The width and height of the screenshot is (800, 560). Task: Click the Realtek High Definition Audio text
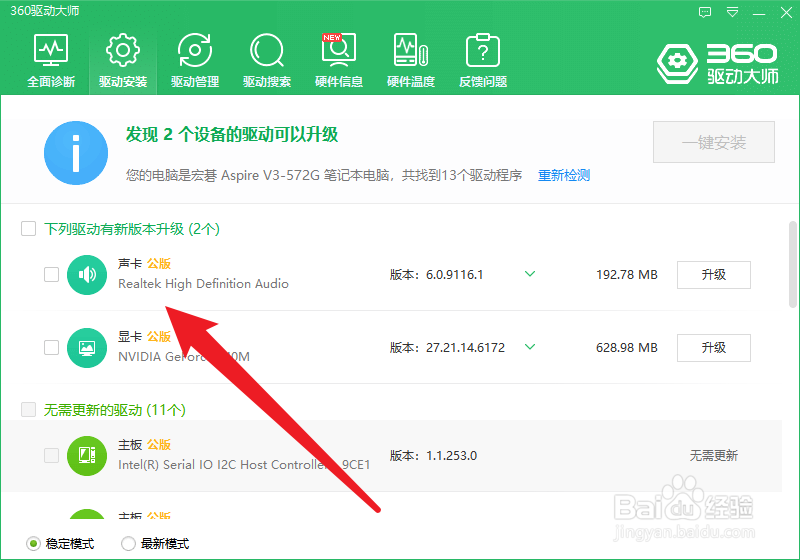click(x=203, y=284)
